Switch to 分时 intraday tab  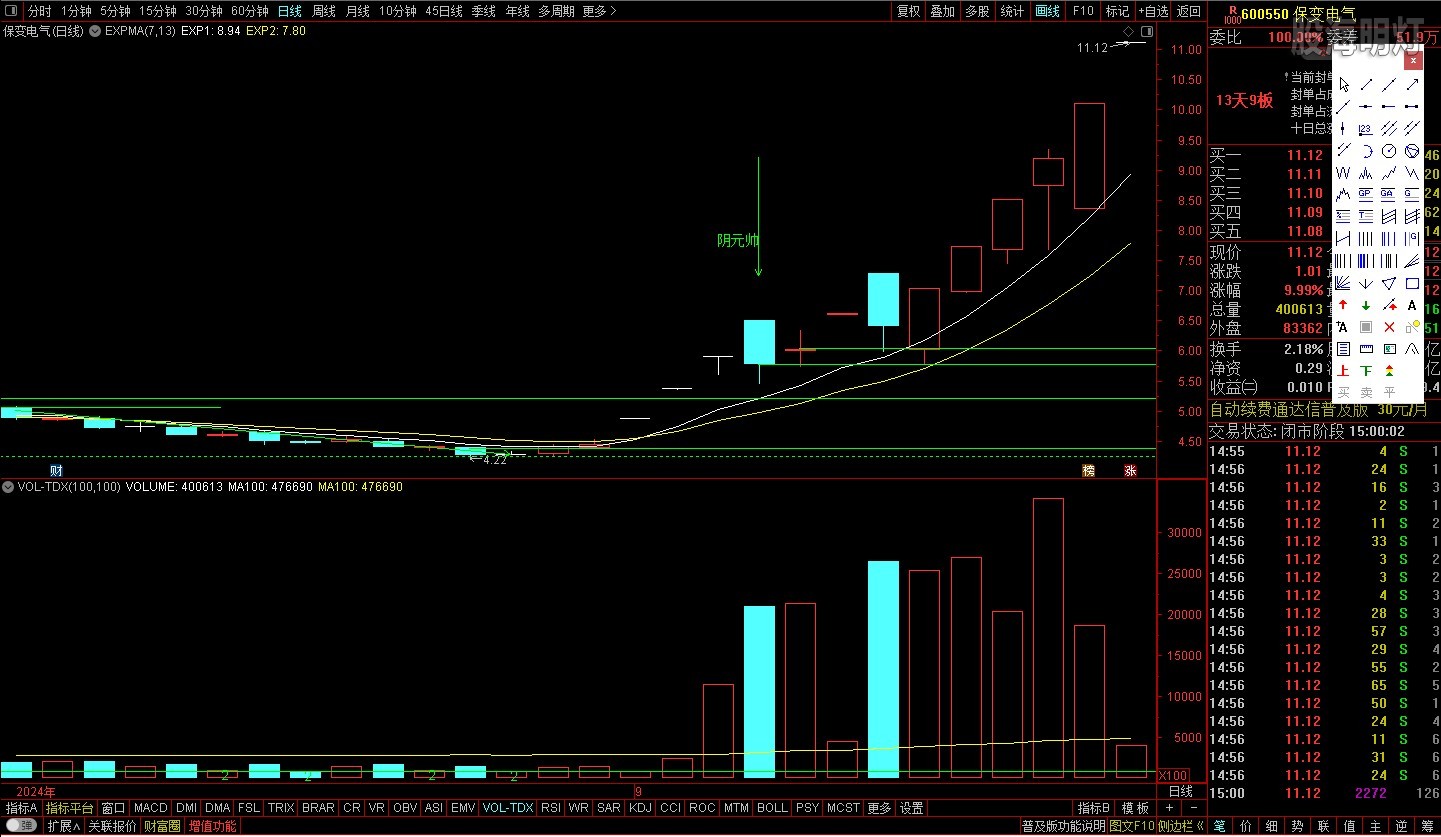click(39, 11)
